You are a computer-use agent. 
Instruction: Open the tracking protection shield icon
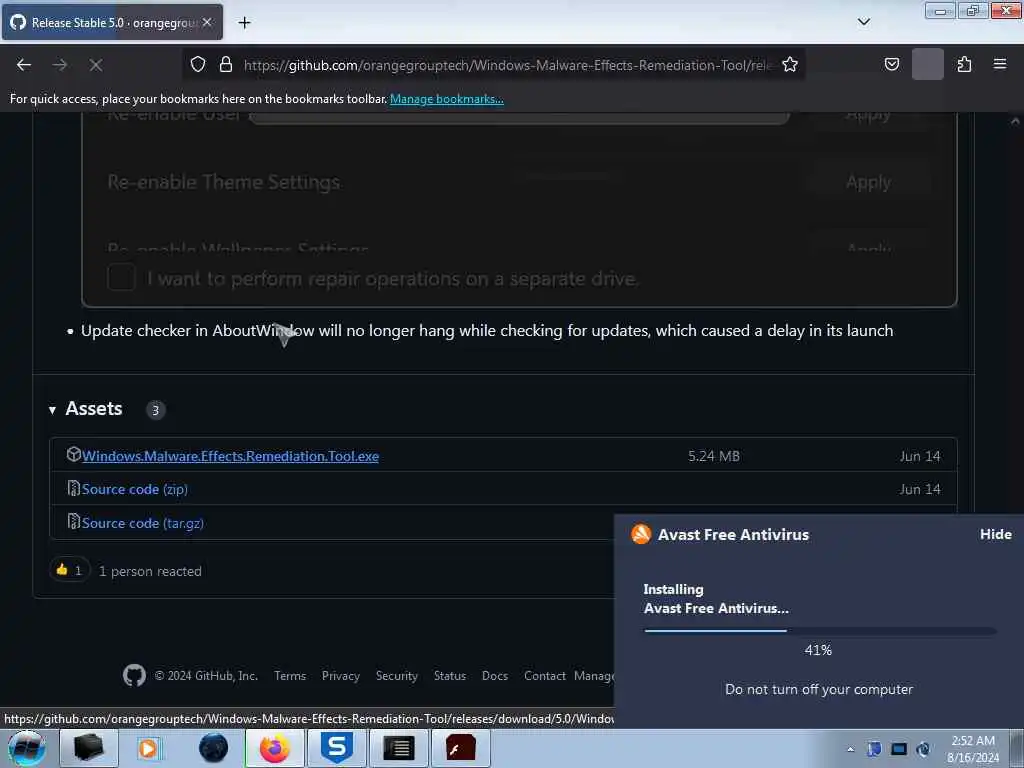(198, 64)
